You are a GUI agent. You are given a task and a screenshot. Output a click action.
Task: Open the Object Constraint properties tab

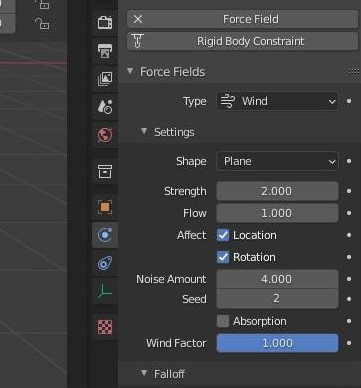click(105, 263)
